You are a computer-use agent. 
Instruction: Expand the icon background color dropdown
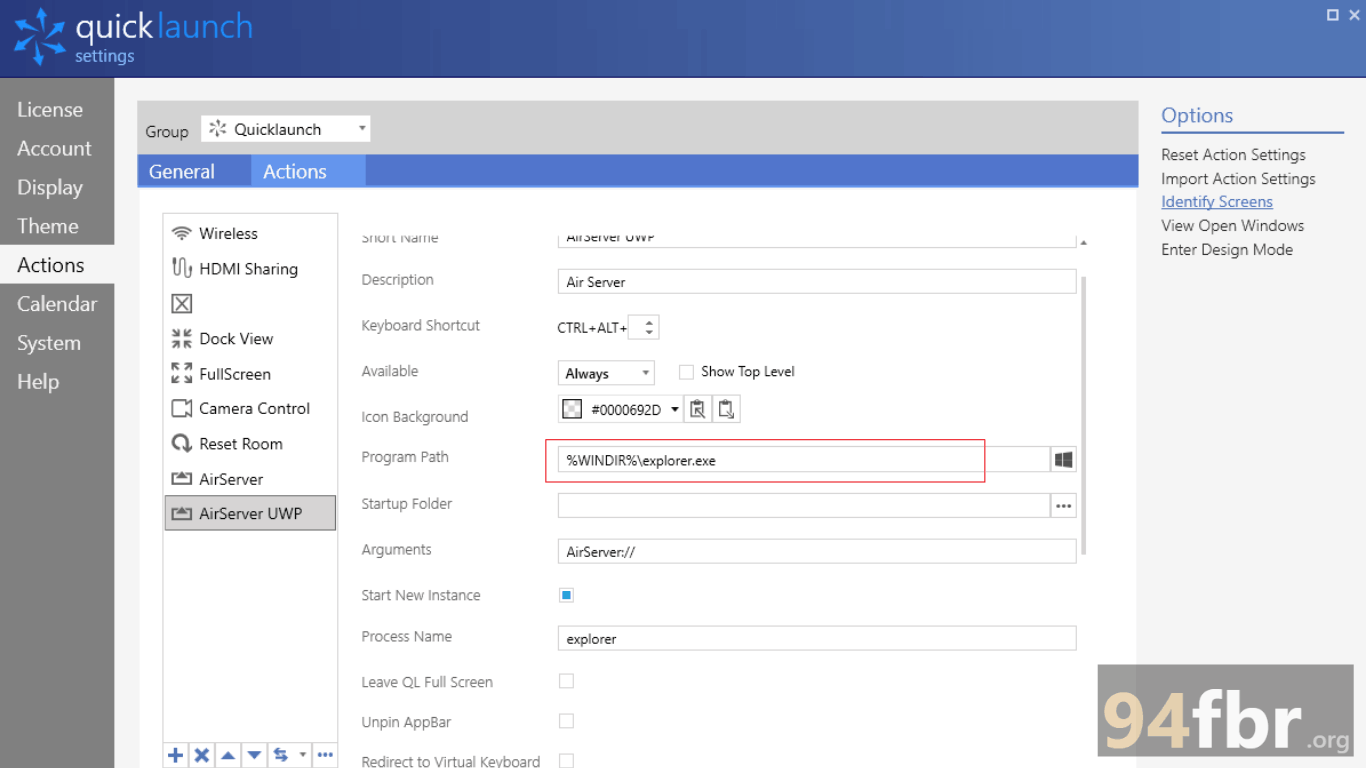(675, 409)
